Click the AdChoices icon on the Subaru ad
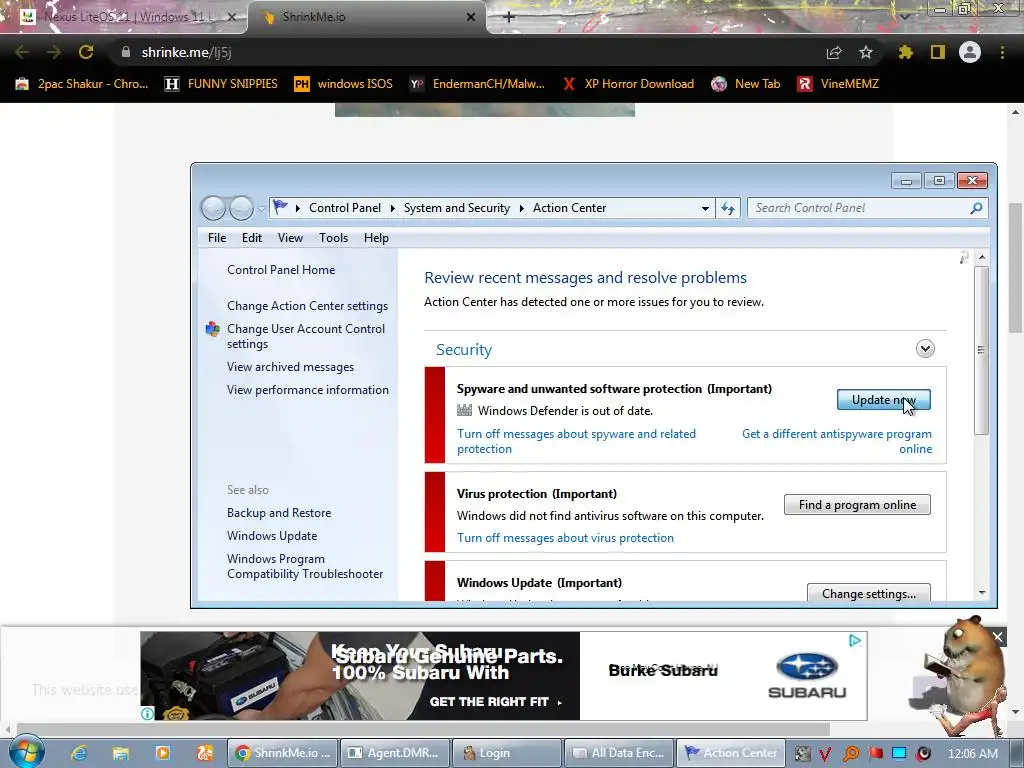The width and height of the screenshot is (1024, 768). pyautogui.click(x=855, y=641)
